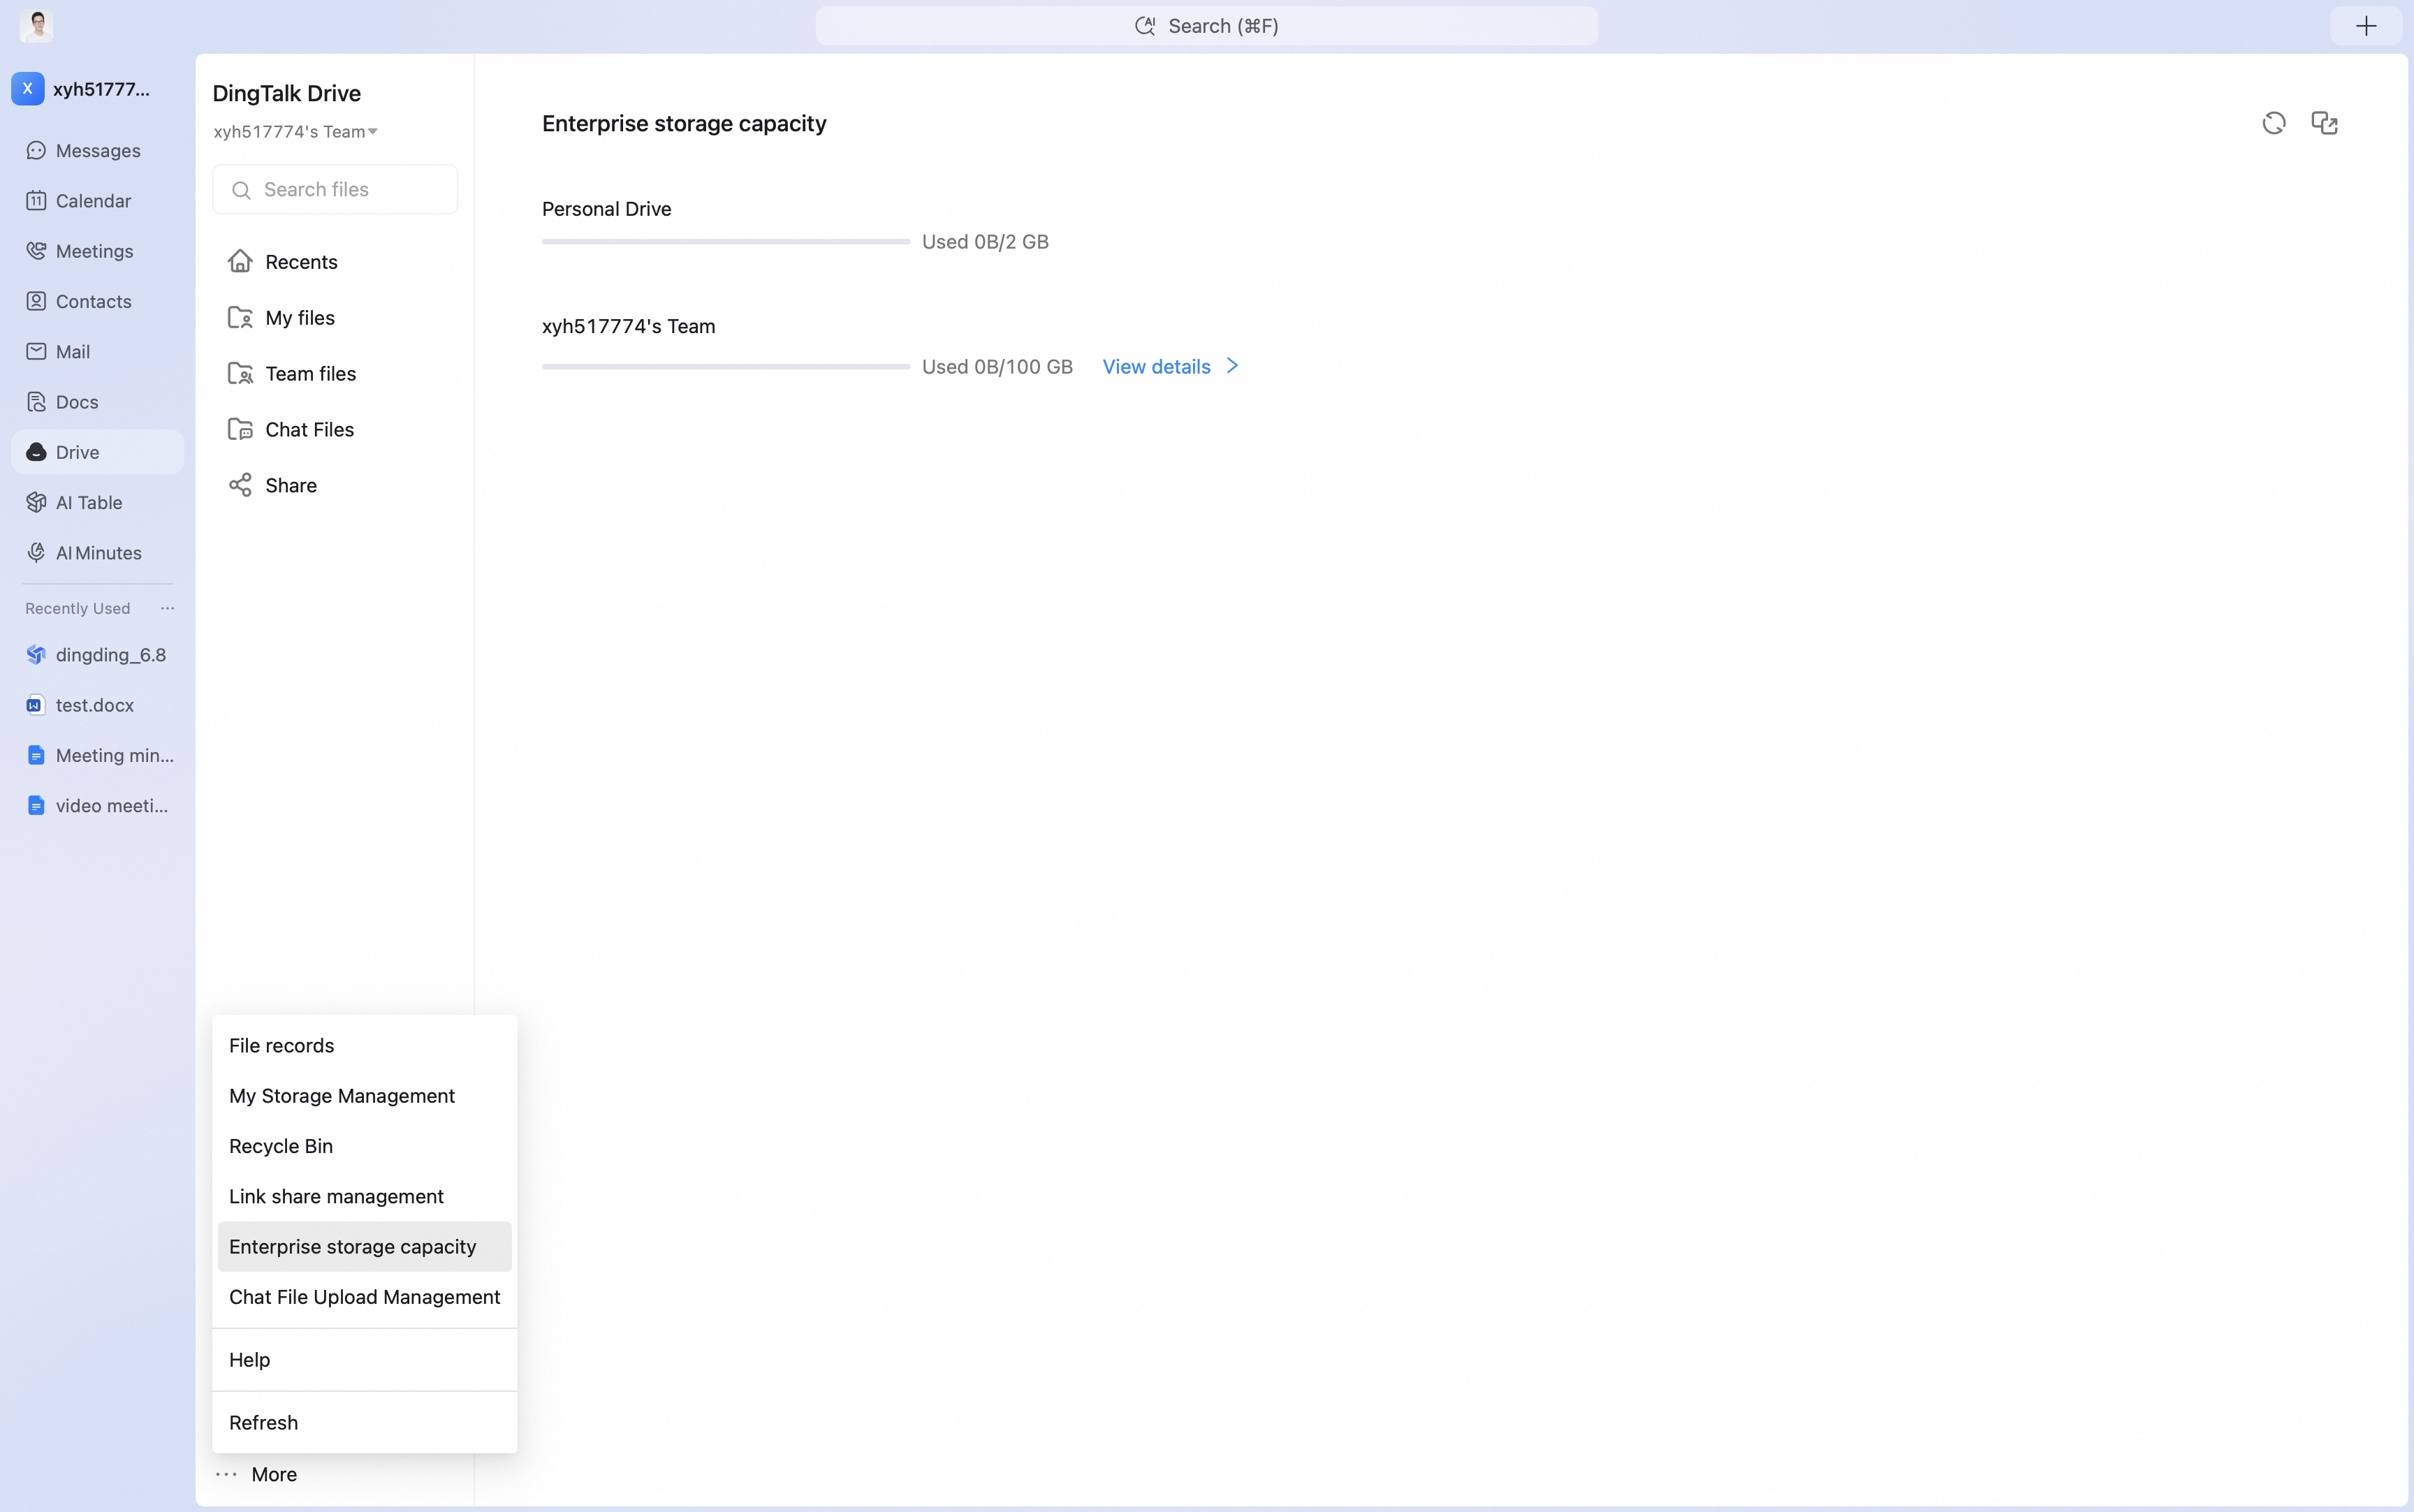Select Team files in Drive navigation

coord(334,373)
